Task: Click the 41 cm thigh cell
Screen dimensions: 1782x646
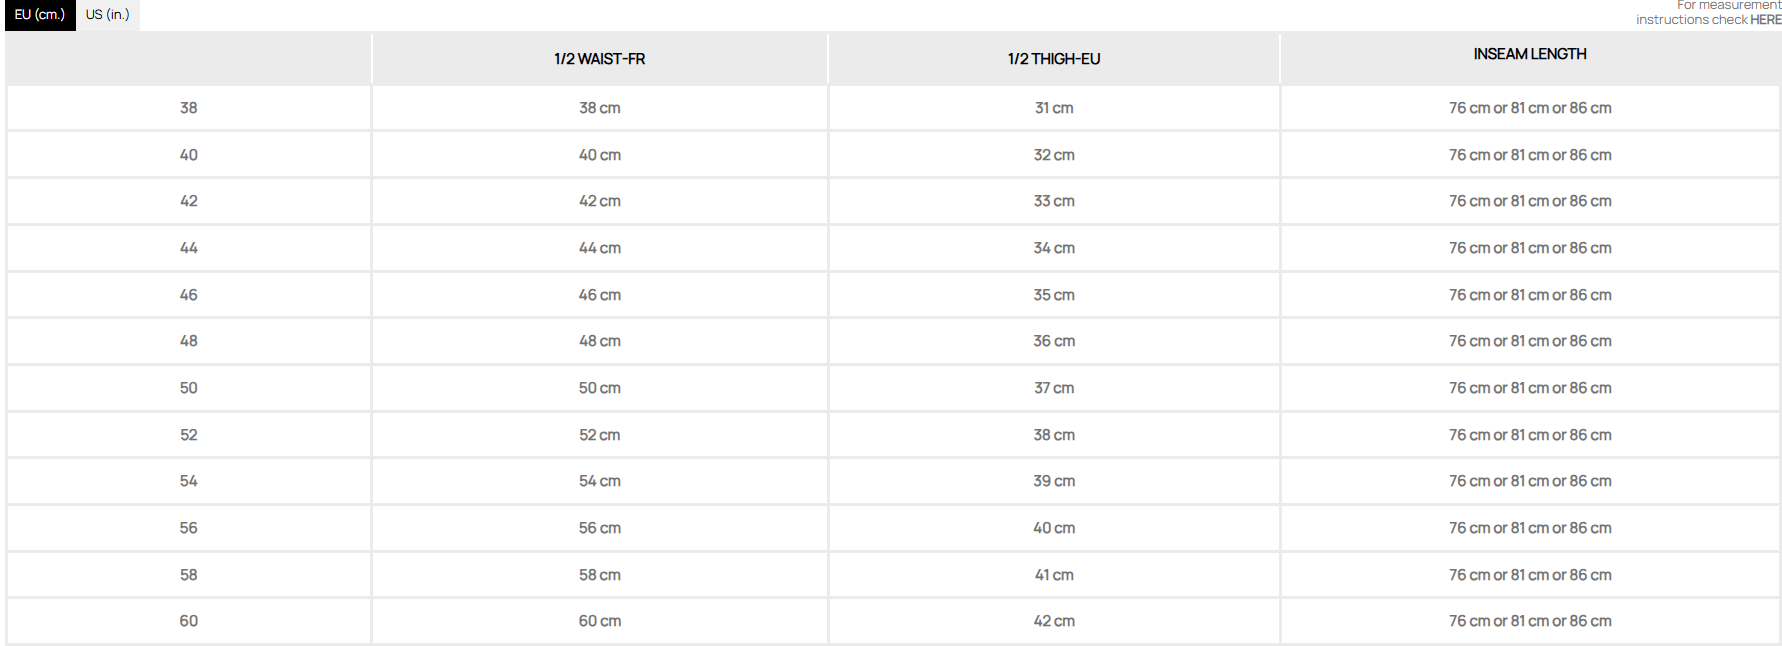Action: pyautogui.click(x=1054, y=575)
